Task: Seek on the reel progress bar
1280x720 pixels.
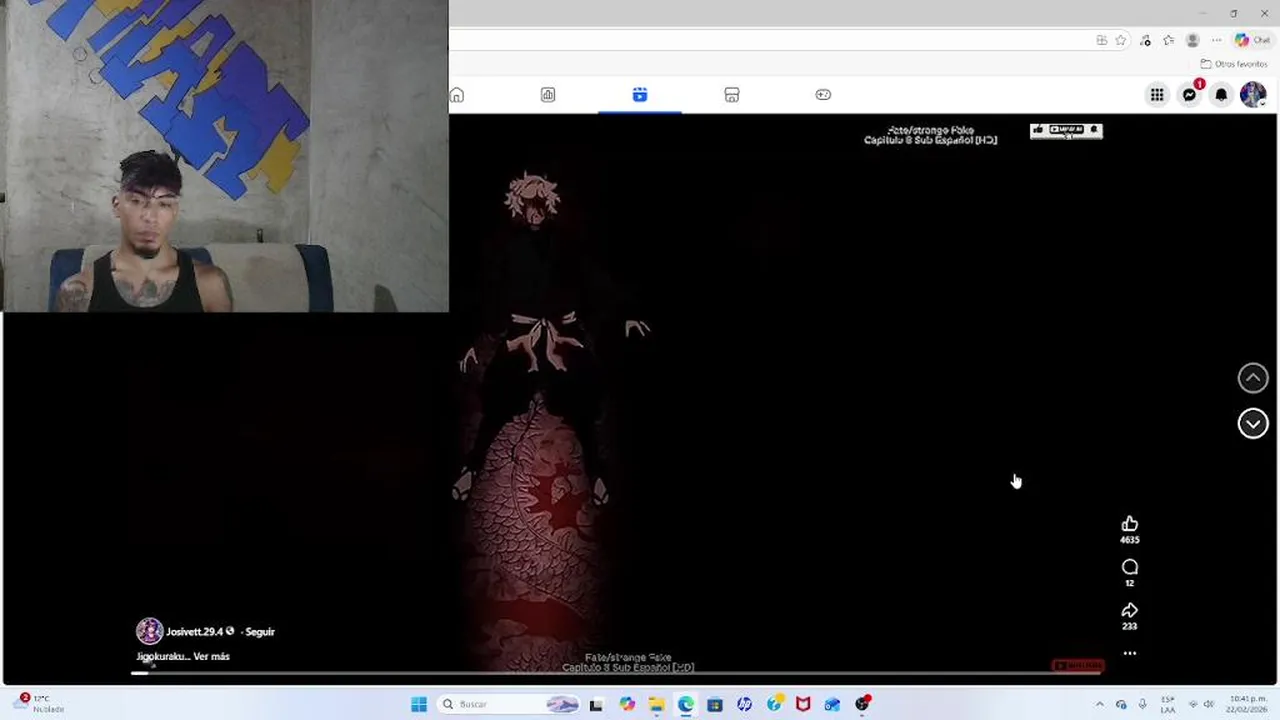Action: 616,673
